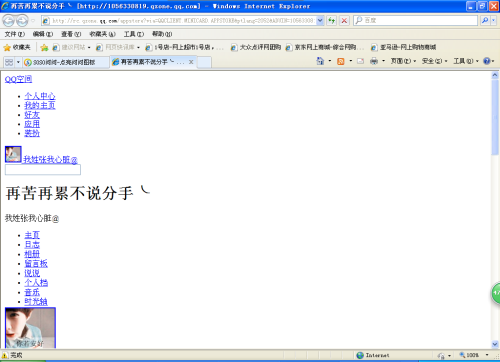Click the Home page icon
Viewport: 500px width, 362px height.
point(320,61)
